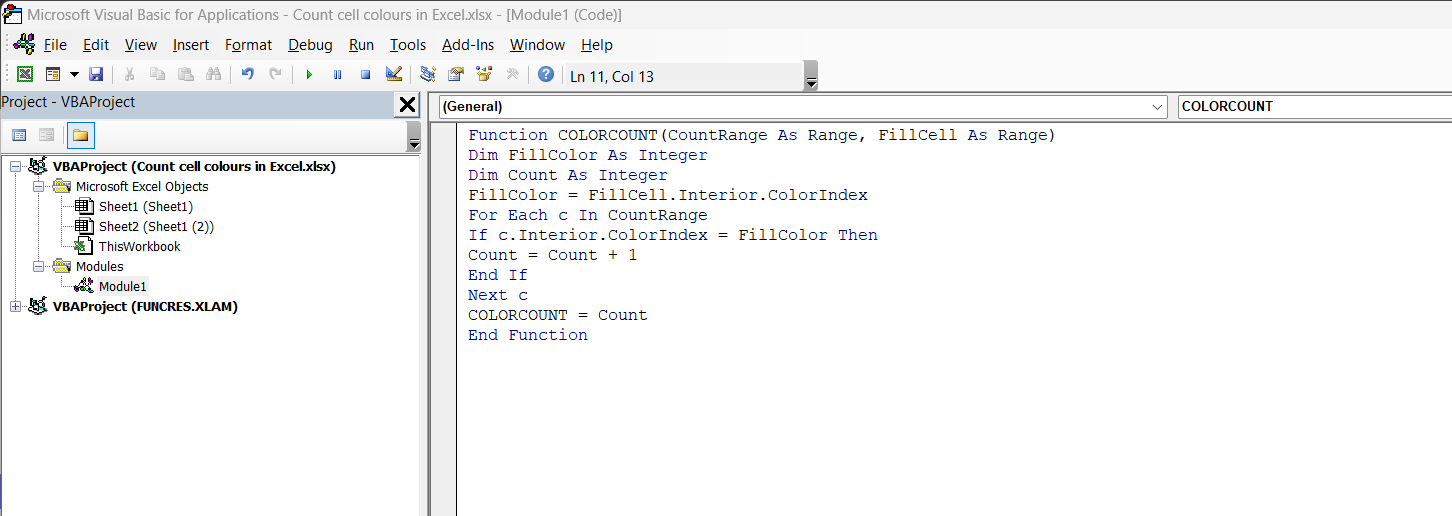
Task: Open the Properties Window icon
Action: [456, 75]
